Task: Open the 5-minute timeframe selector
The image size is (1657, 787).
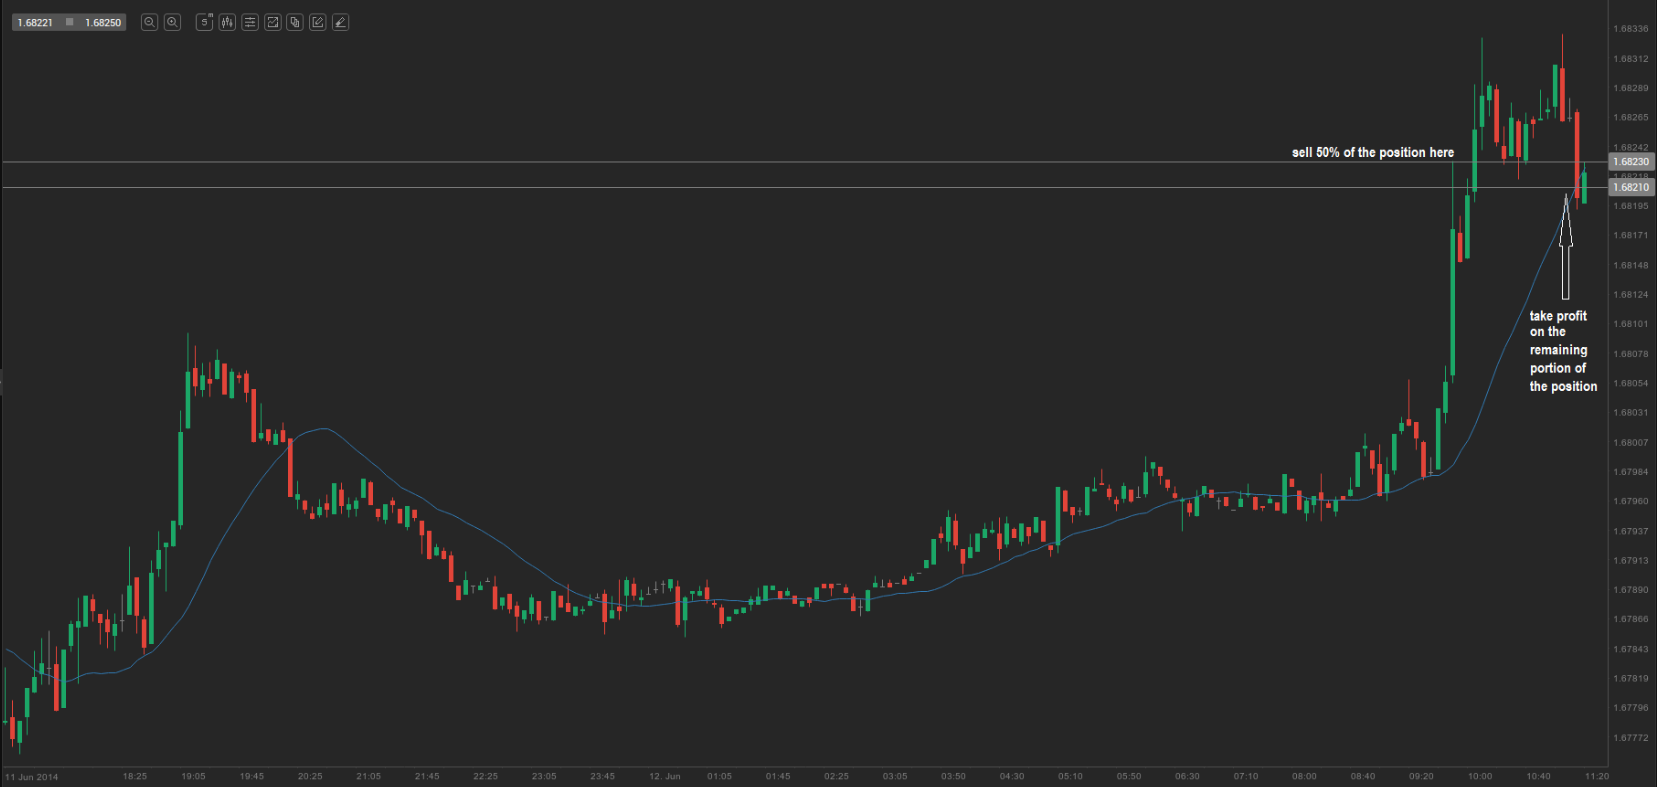Action: pyautogui.click(x=205, y=22)
